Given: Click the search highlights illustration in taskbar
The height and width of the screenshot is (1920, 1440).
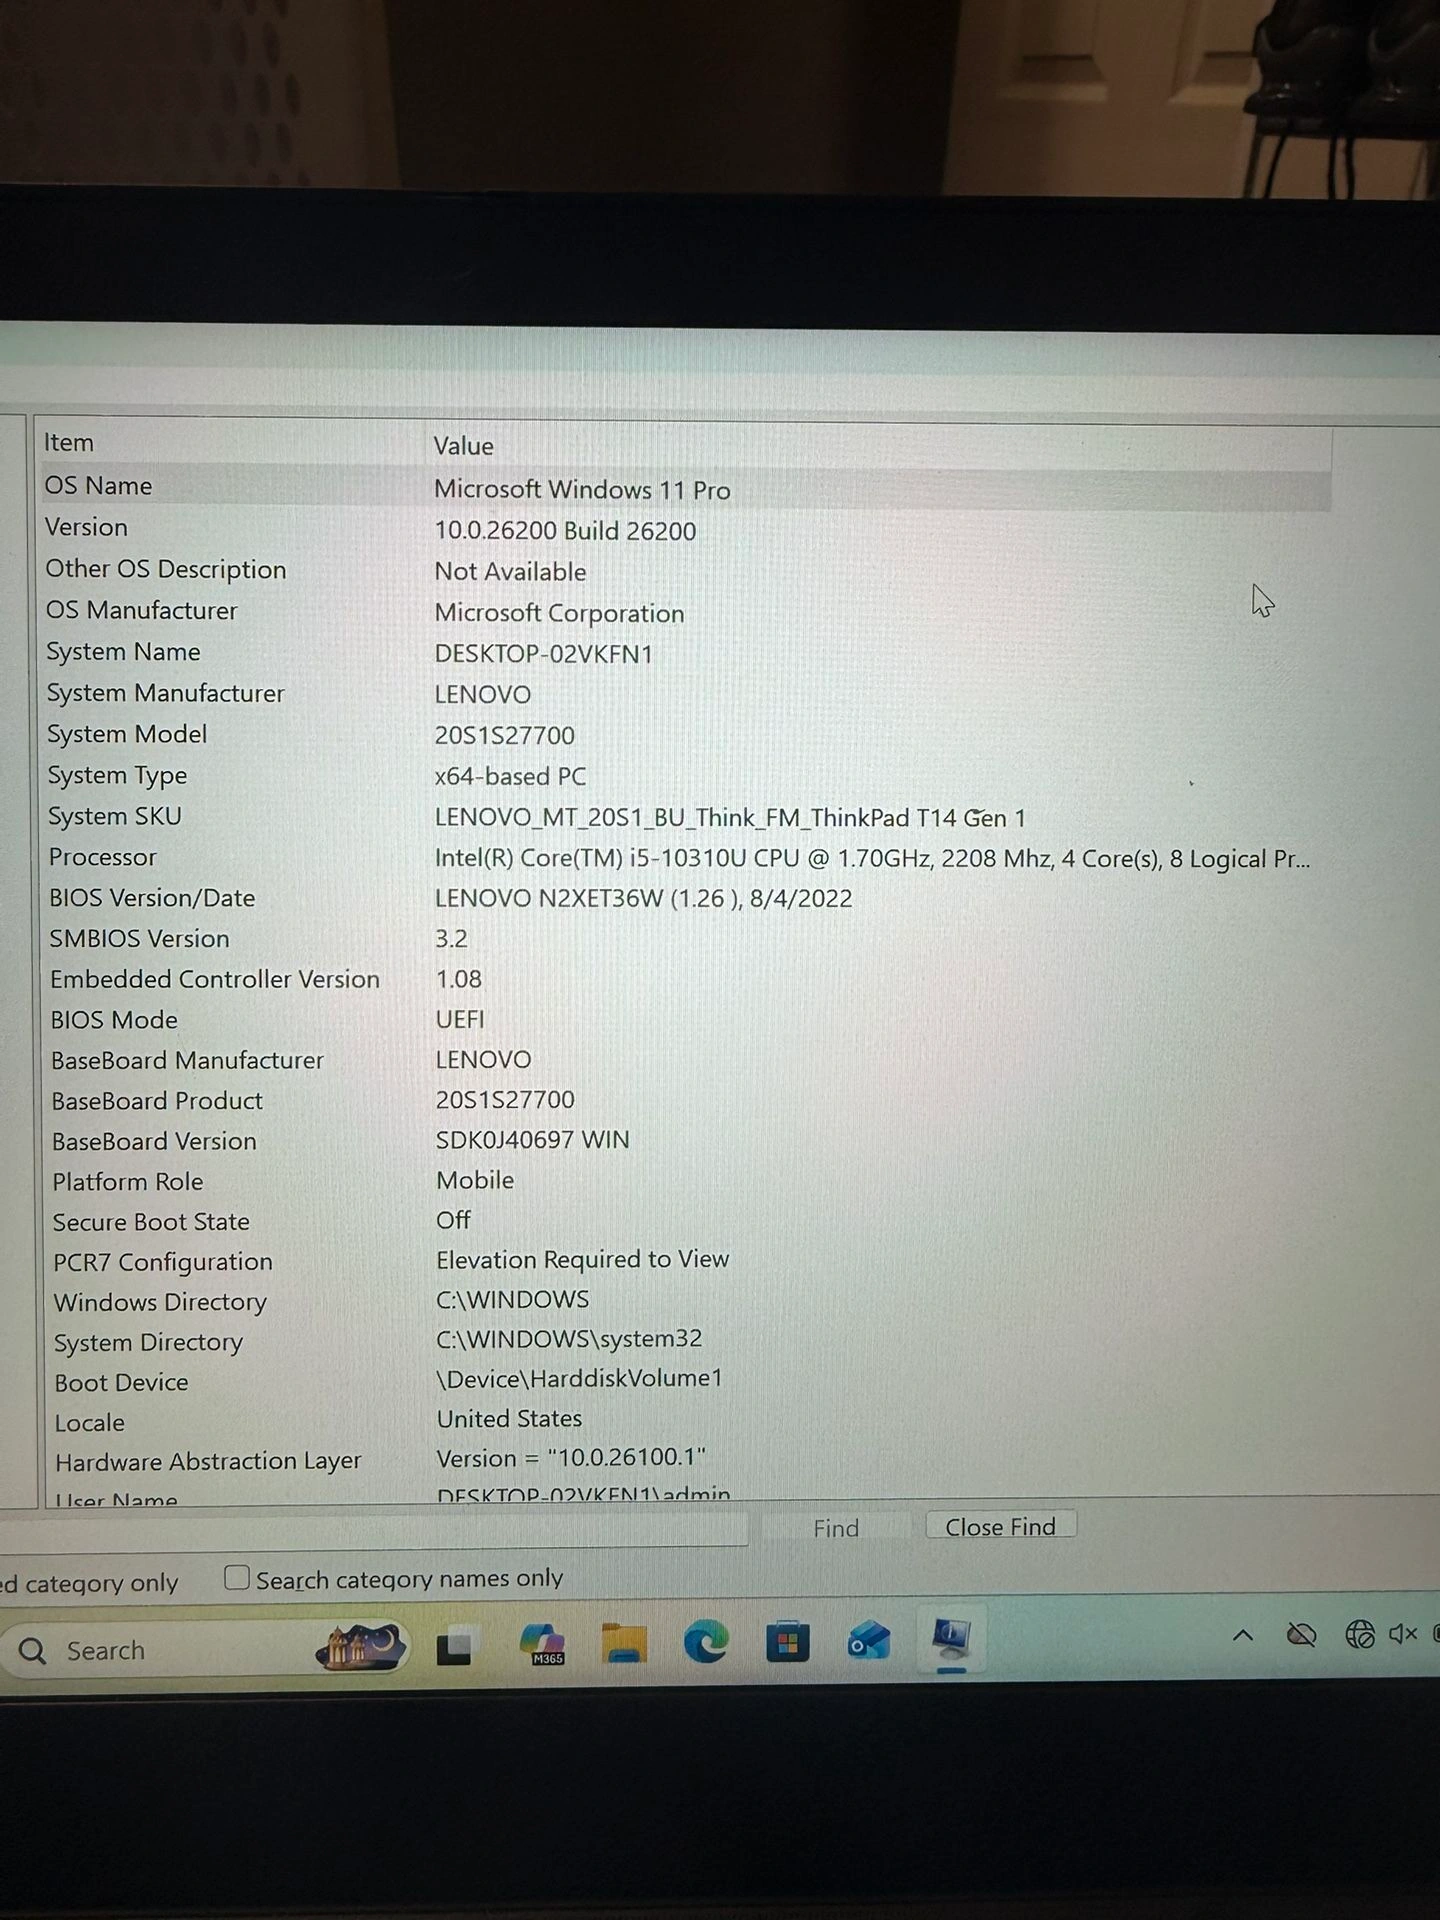Looking at the screenshot, I should pos(361,1647).
